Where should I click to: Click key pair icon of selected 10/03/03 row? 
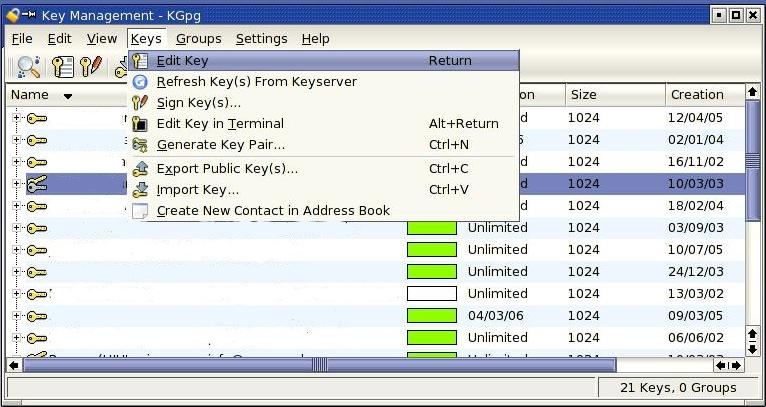coord(37,184)
